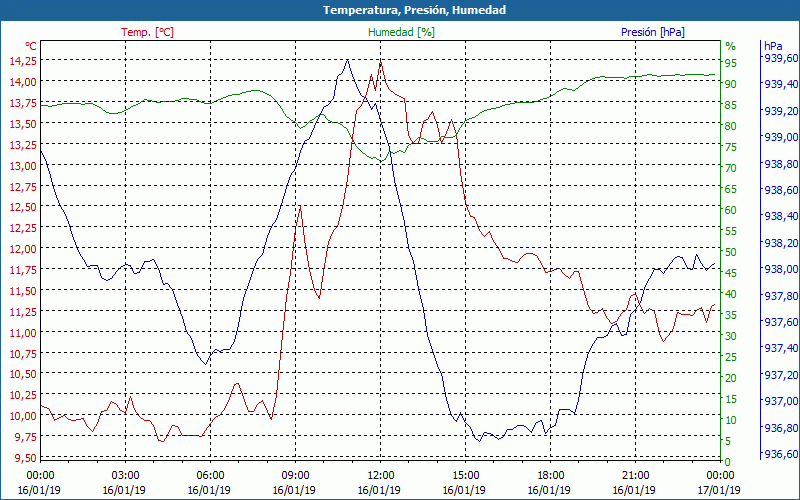Click the 938,00 pressure axis value
The width and height of the screenshot is (800, 500).
tap(781, 269)
